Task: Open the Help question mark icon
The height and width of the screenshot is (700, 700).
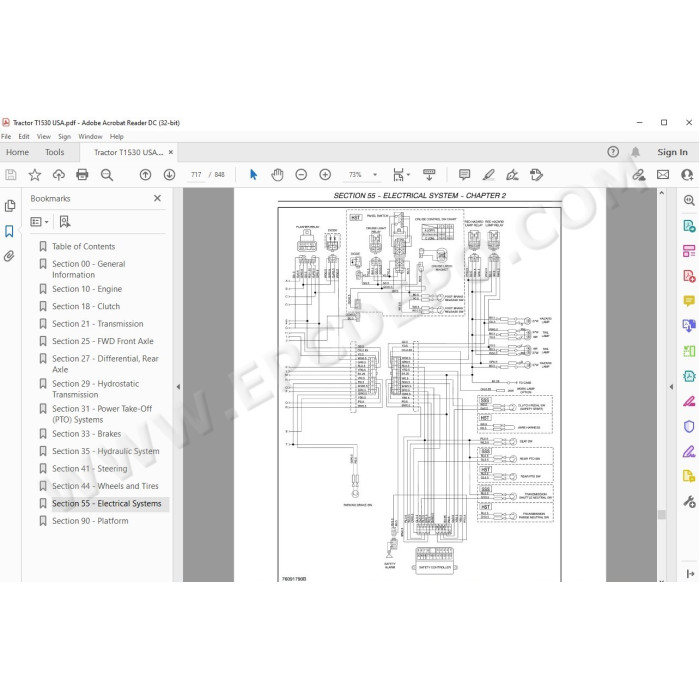Action: (613, 152)
